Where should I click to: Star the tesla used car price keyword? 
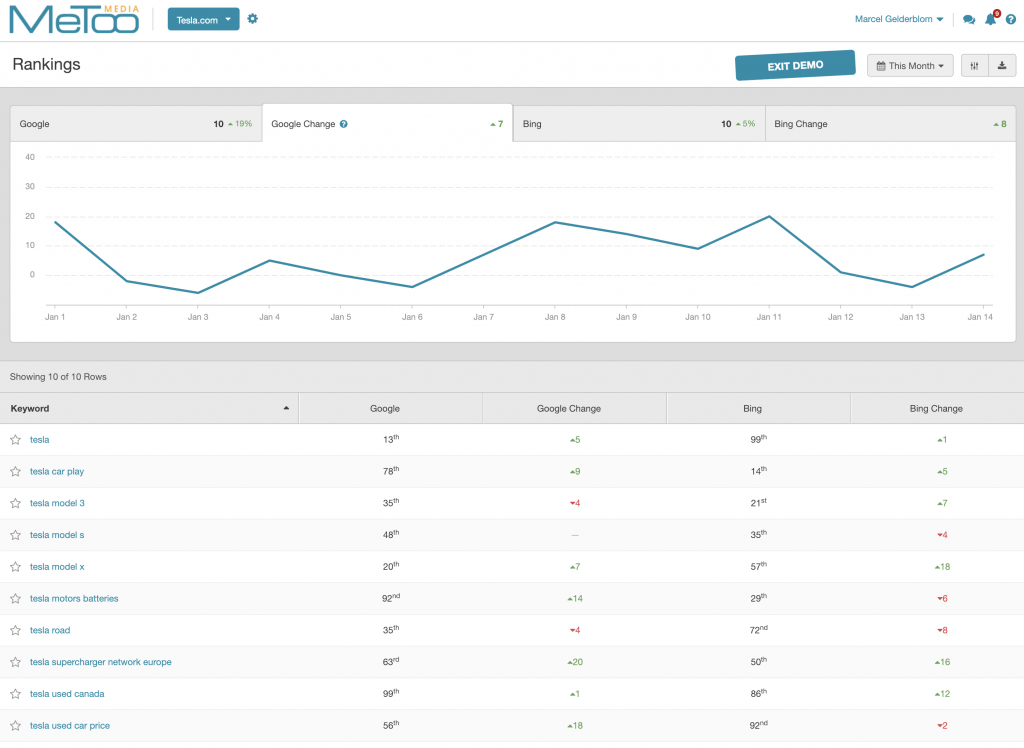[16, 726]
